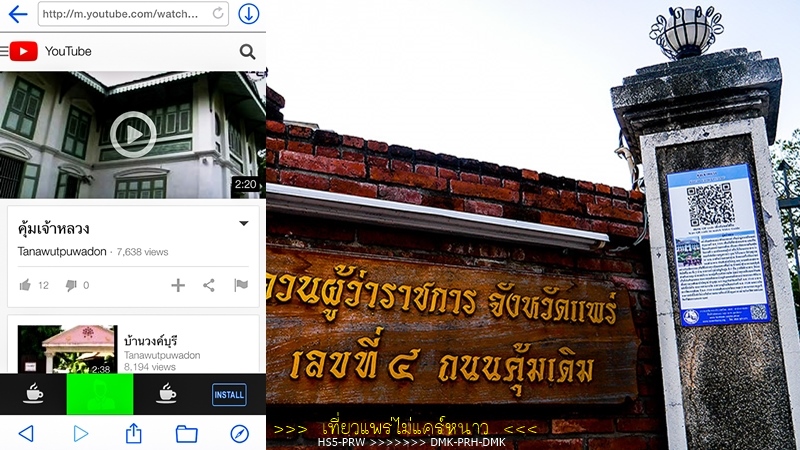Click the คุ้มเจ้าหลวง video title

point(54,228)
